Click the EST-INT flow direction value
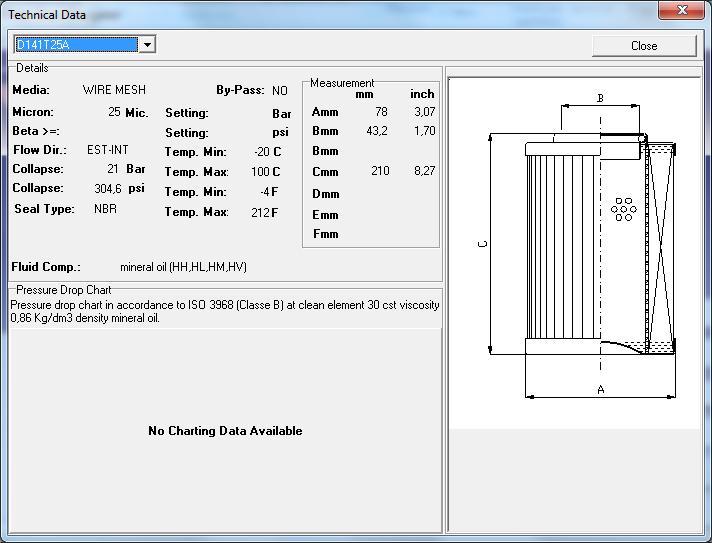This screenshot has width=712, height=543. pyautogui.click(x=107, y=150)
